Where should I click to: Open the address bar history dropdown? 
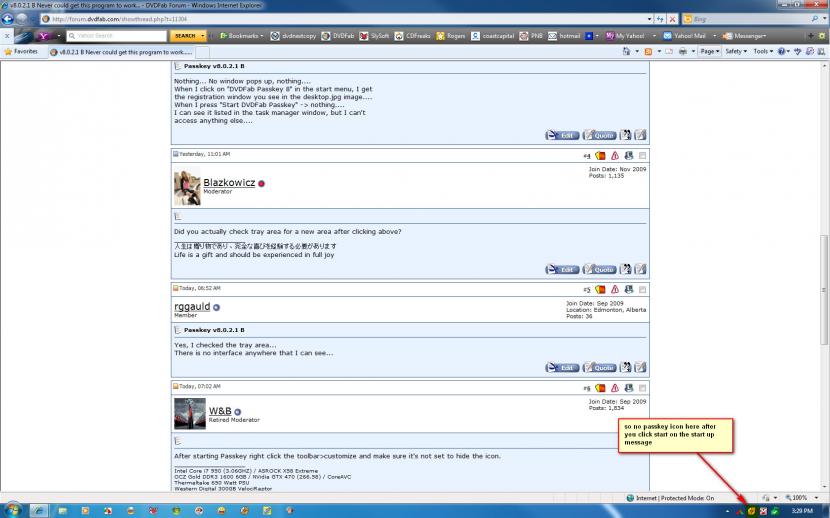coord(649,19)
